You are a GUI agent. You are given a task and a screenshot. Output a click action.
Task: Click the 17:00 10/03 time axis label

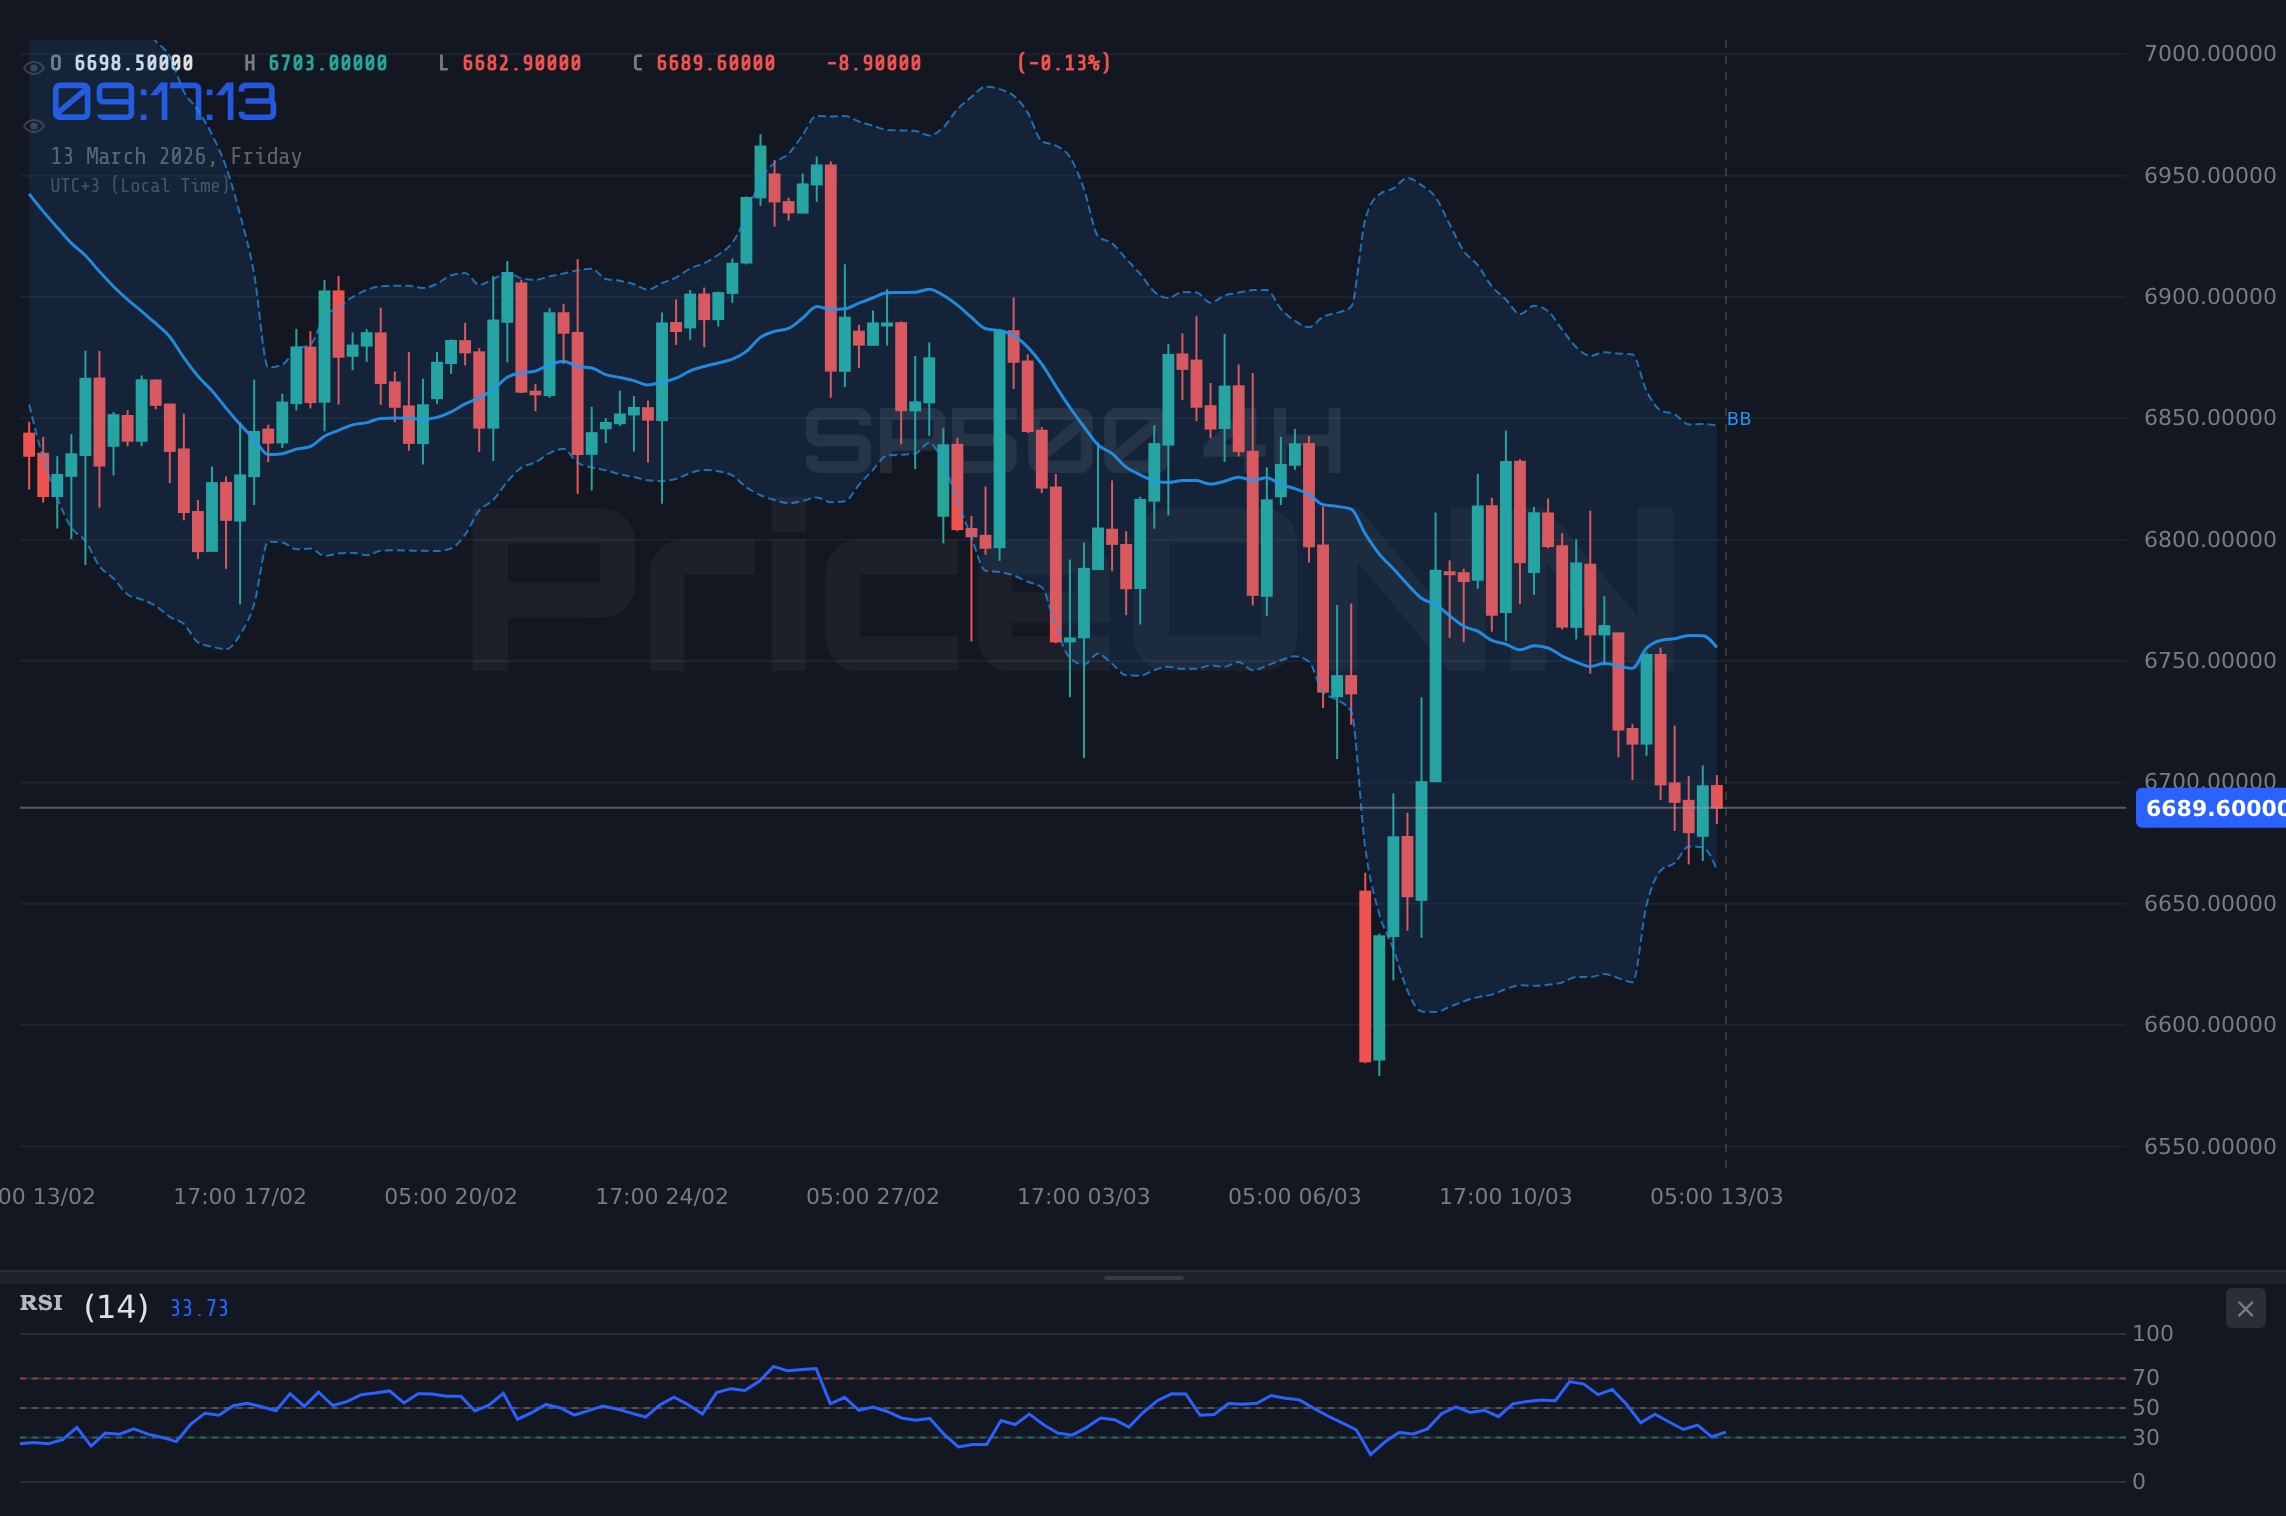click(1506, 1197)
